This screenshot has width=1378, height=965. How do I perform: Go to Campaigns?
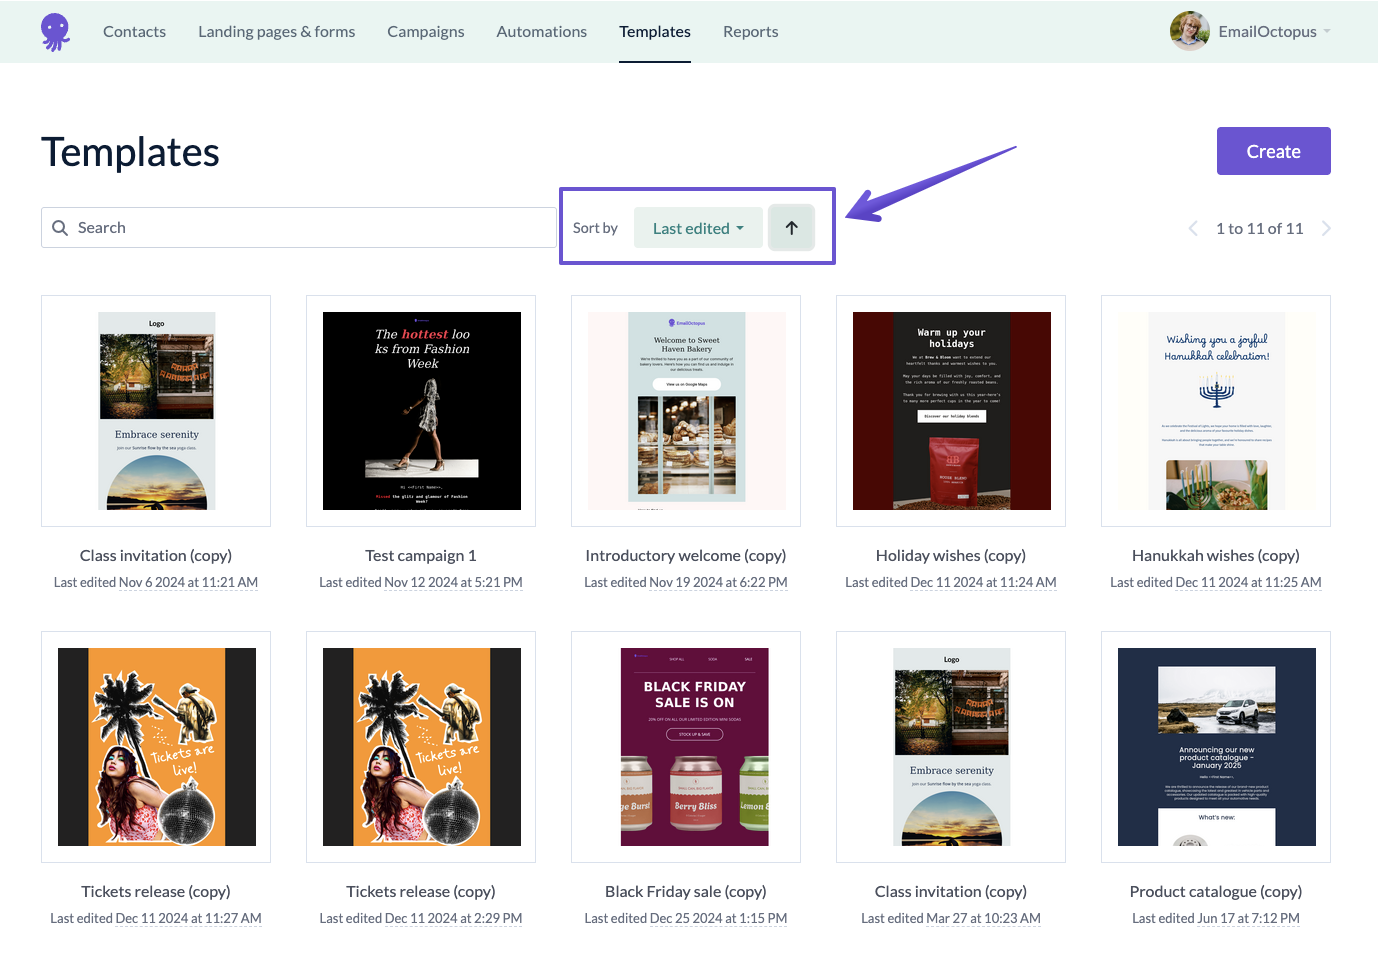tap(426, 32)
